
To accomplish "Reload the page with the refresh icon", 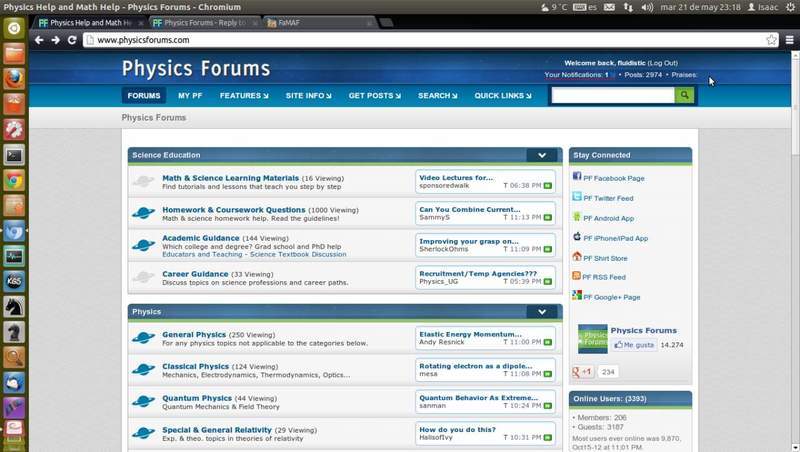I will (x=72, y=40).
